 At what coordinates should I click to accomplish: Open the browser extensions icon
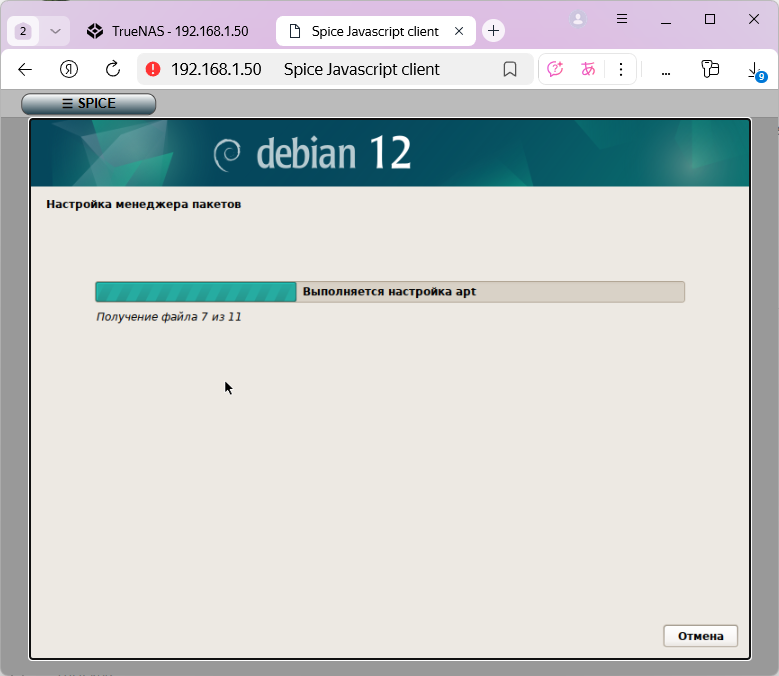point(710,69)
